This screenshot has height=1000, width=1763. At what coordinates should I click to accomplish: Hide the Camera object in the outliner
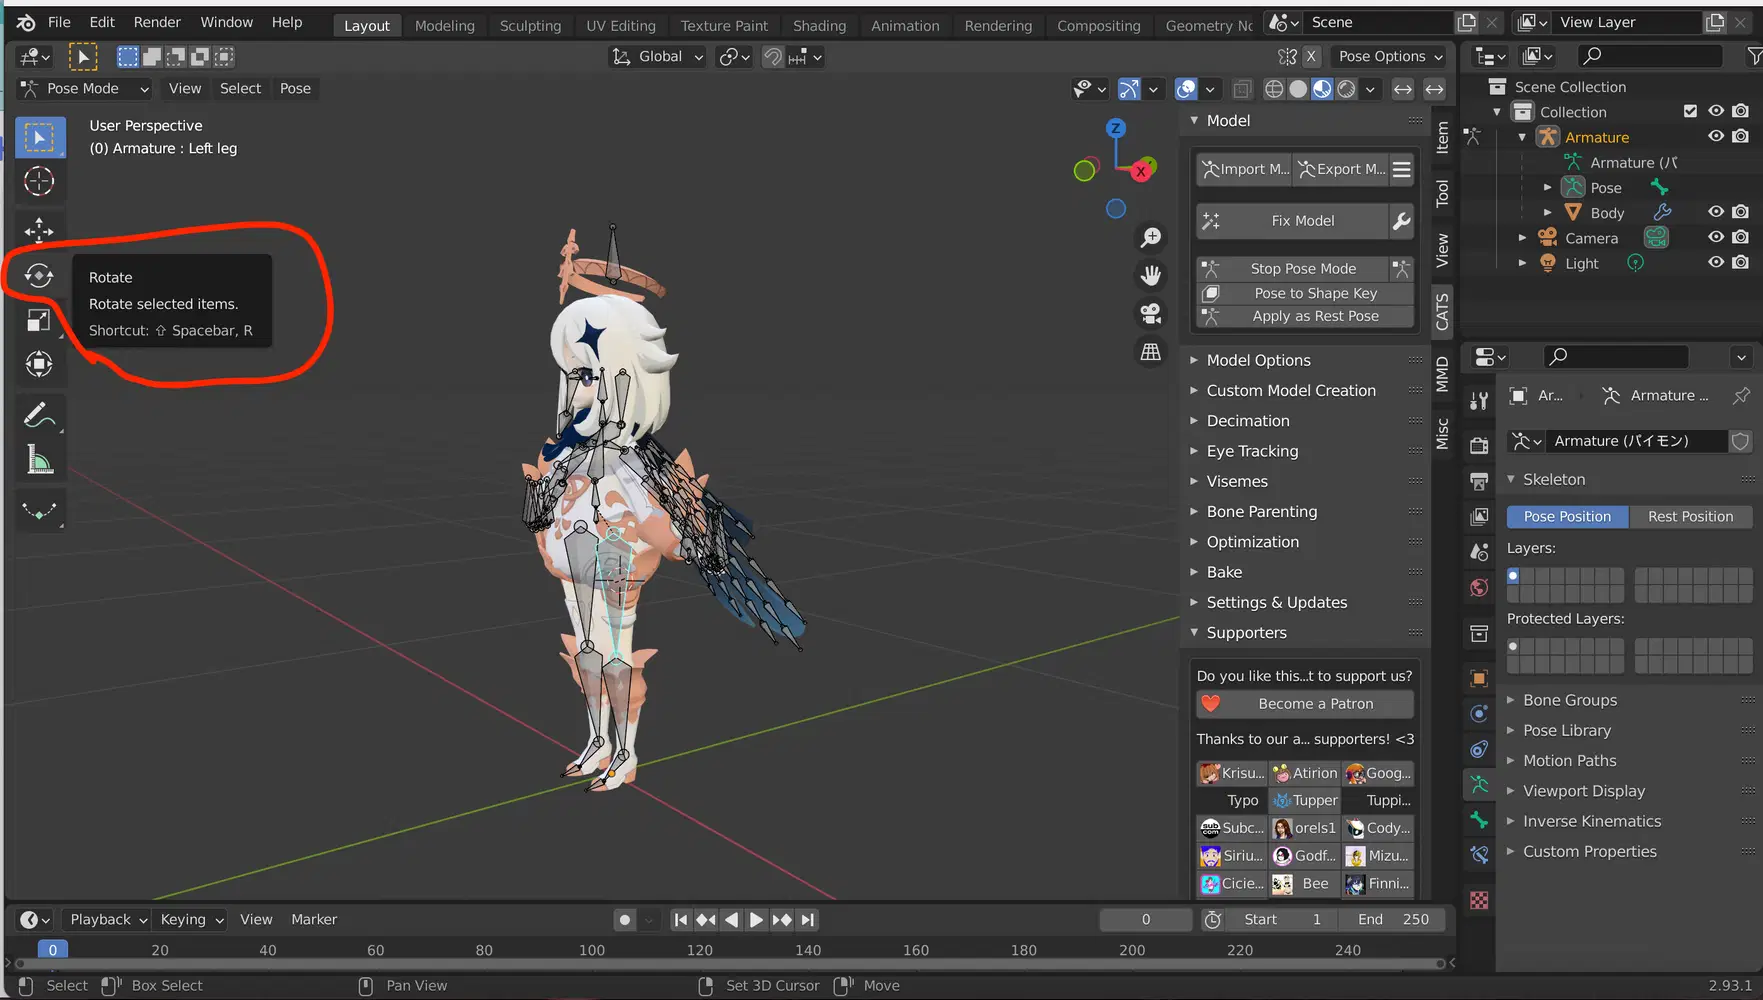pyautogui.click(x=1716, y=237)
